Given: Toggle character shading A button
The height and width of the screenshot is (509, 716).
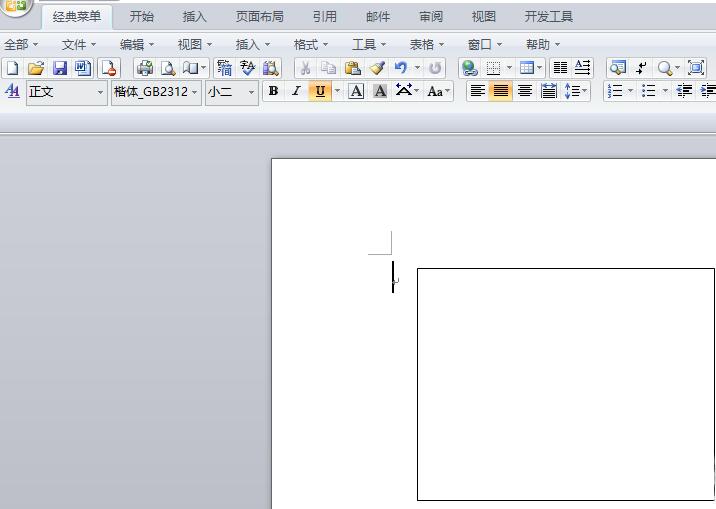Looking at the screenshot, I should [380, 91].
